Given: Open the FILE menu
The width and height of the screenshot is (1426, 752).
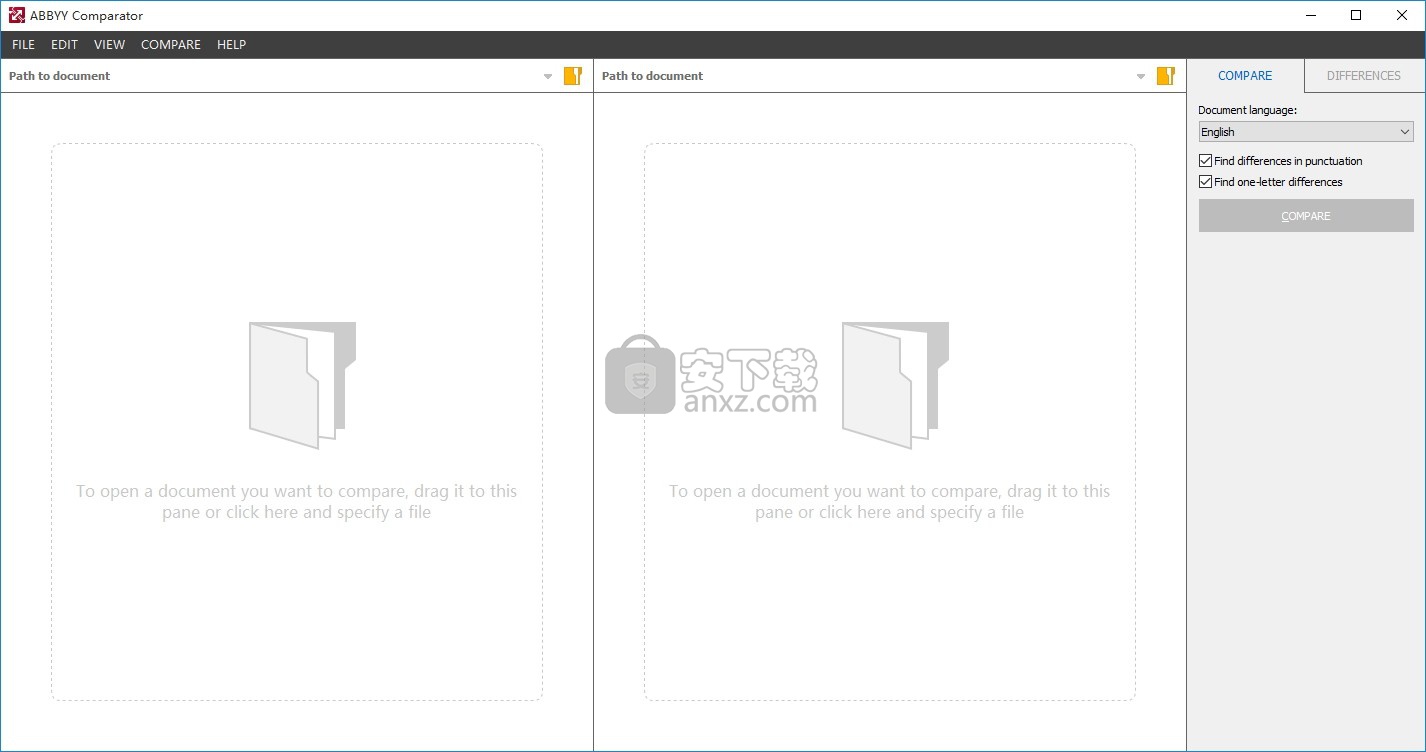Looking at the screenshot, I should pyautogui.click(x=23, y=45).
